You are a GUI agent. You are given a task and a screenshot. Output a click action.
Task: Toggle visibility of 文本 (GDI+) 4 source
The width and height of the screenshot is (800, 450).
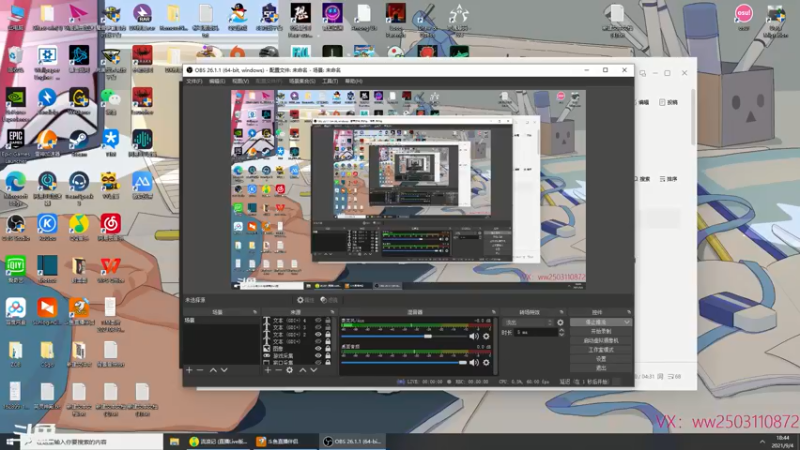pos(318,320)
